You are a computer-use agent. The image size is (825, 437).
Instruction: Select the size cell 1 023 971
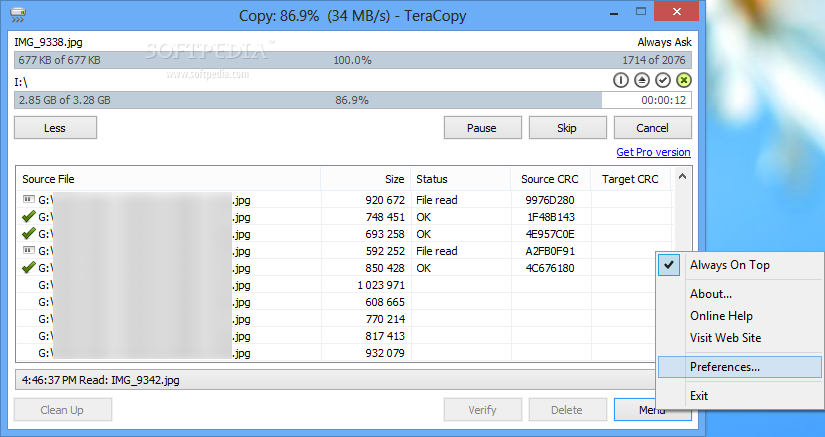pyautogui.click(x=381, y=285)
